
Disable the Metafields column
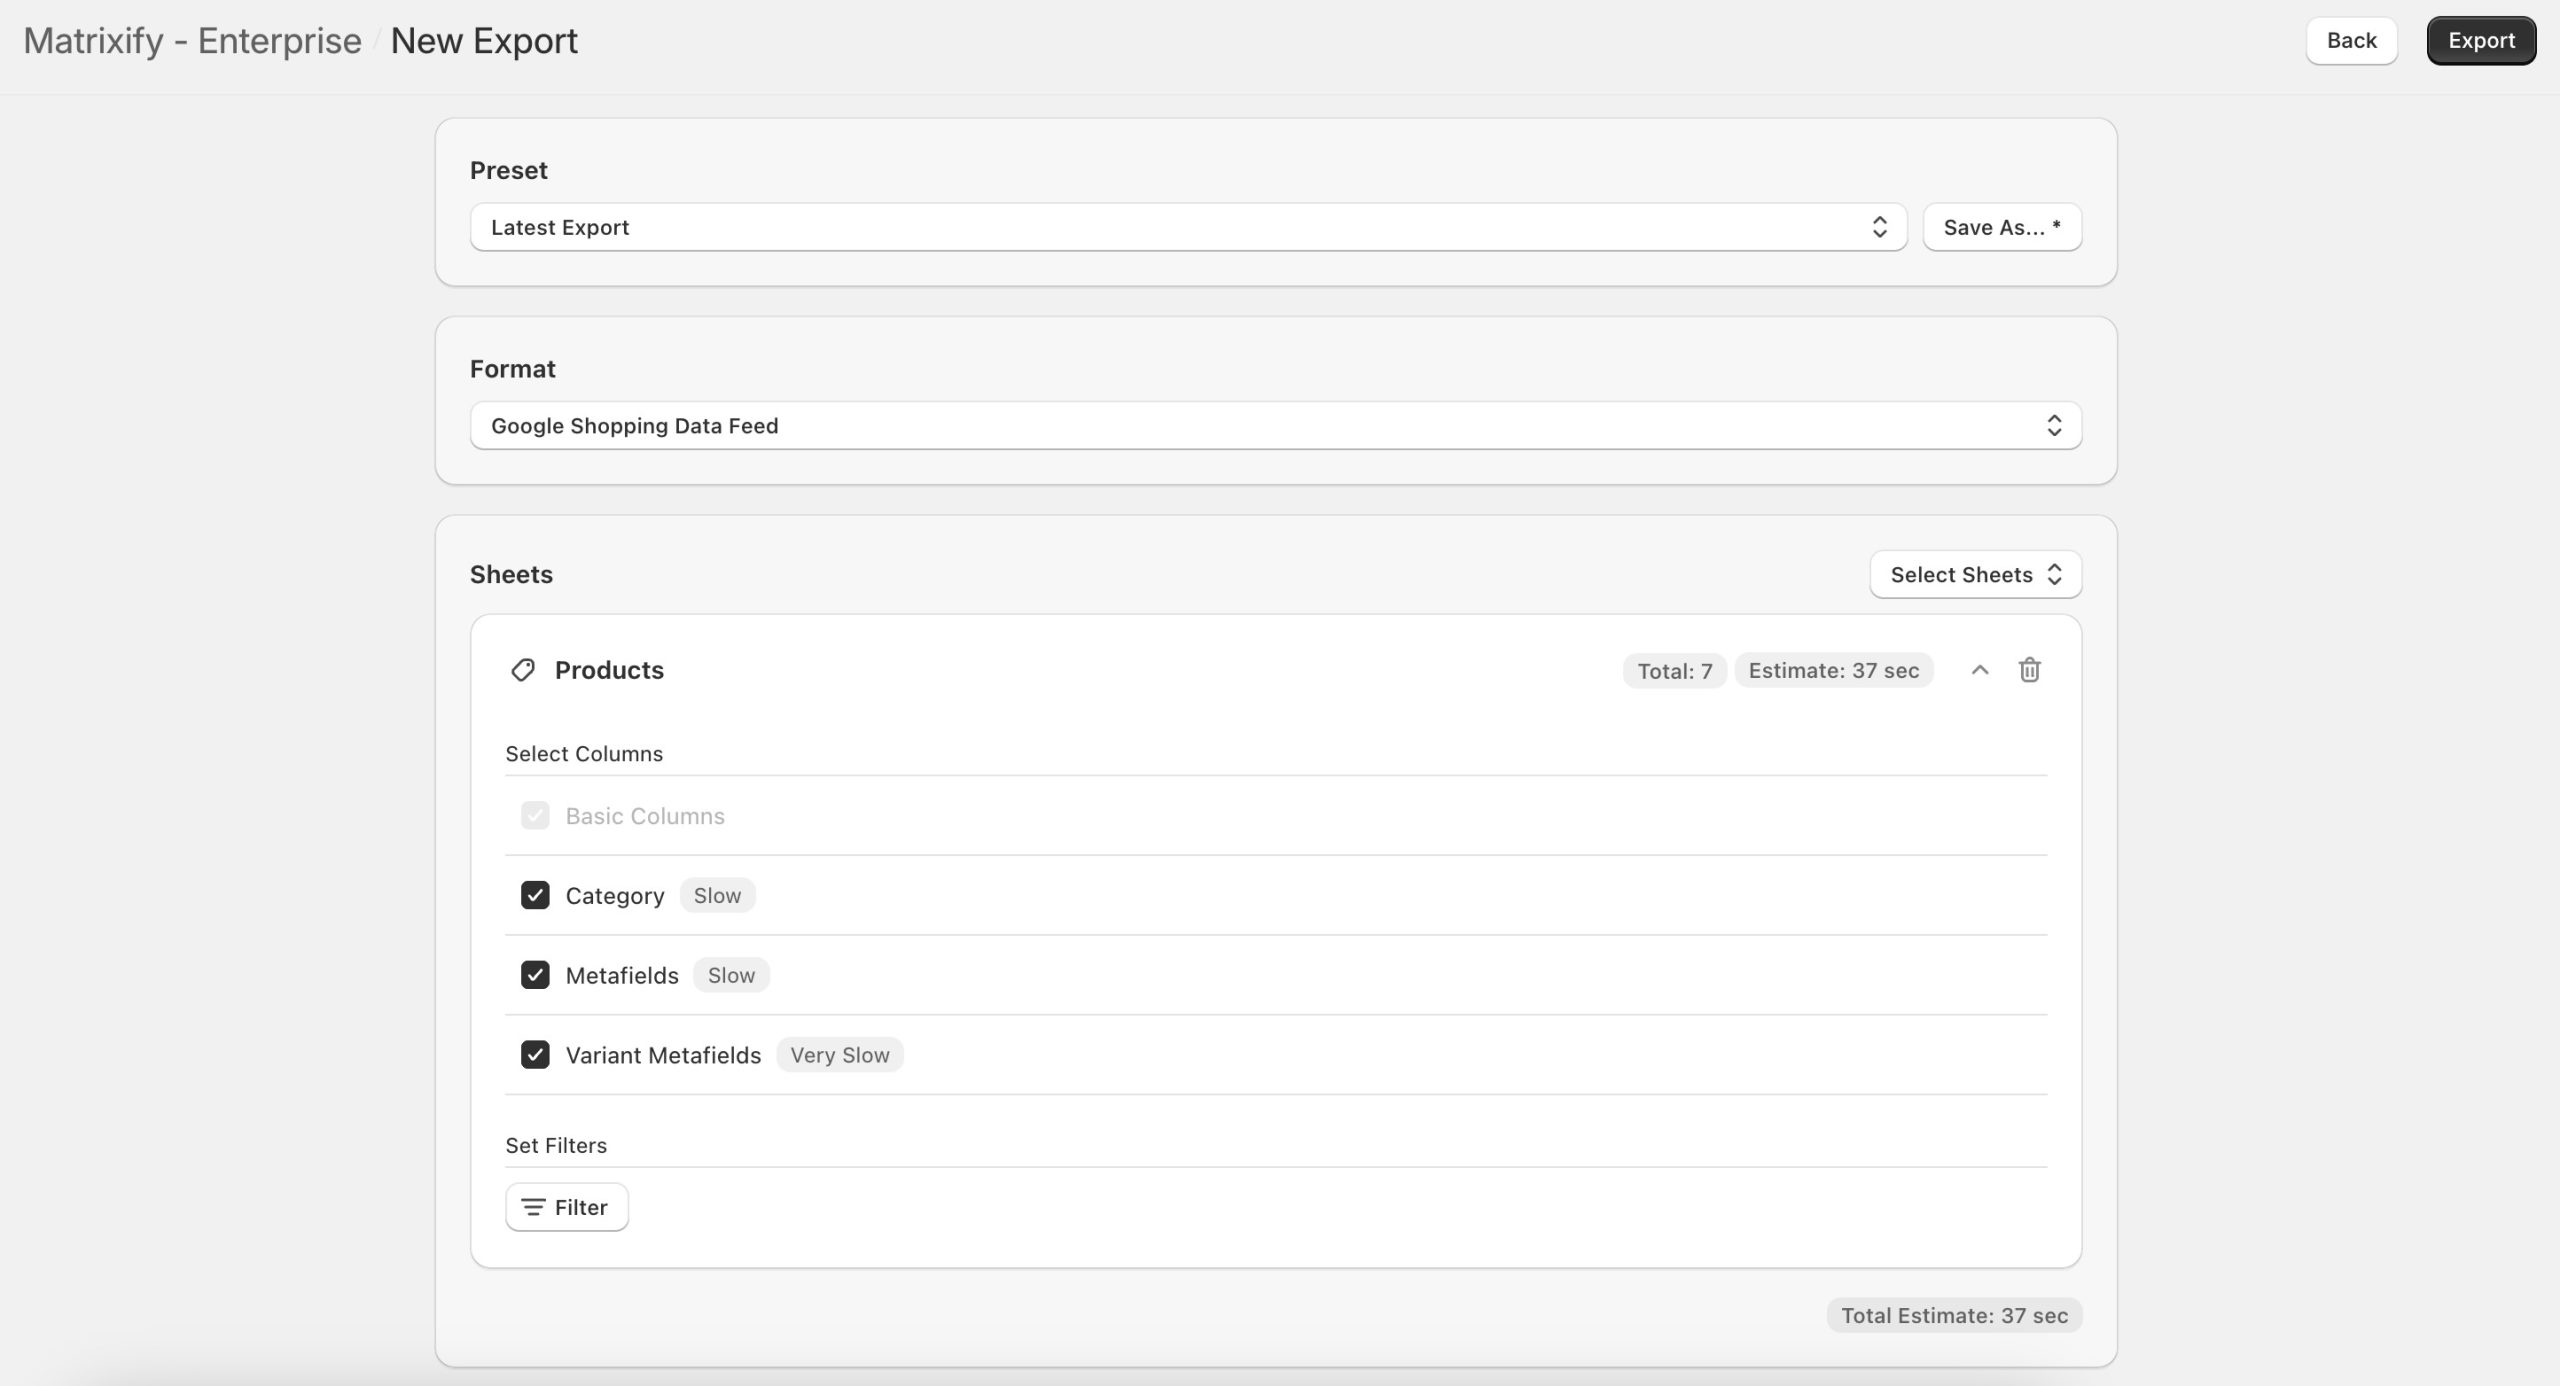[x=536, y=975]
